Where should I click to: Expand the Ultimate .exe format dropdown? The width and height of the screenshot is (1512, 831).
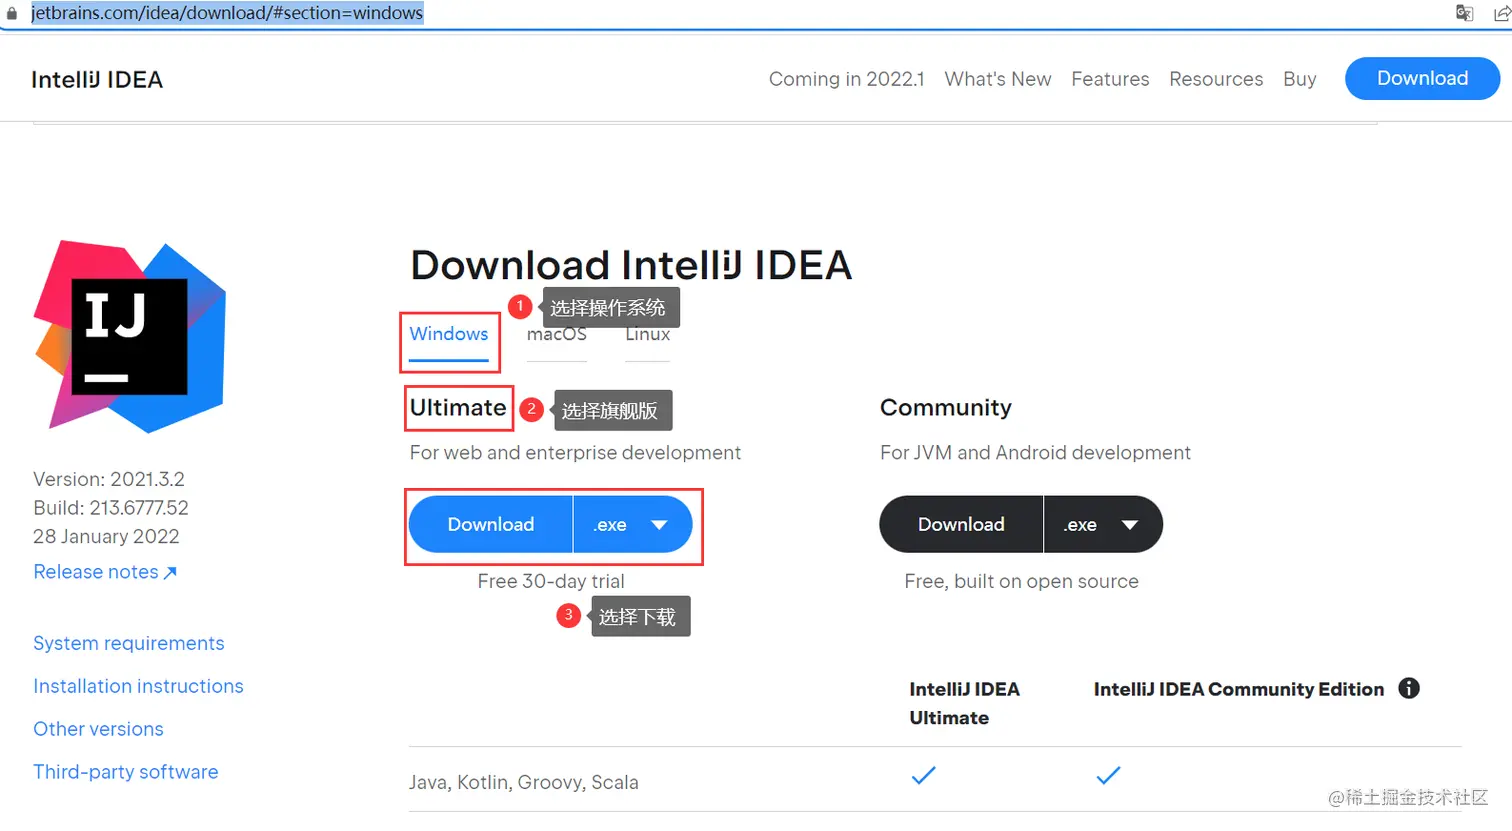coord(633,524)
